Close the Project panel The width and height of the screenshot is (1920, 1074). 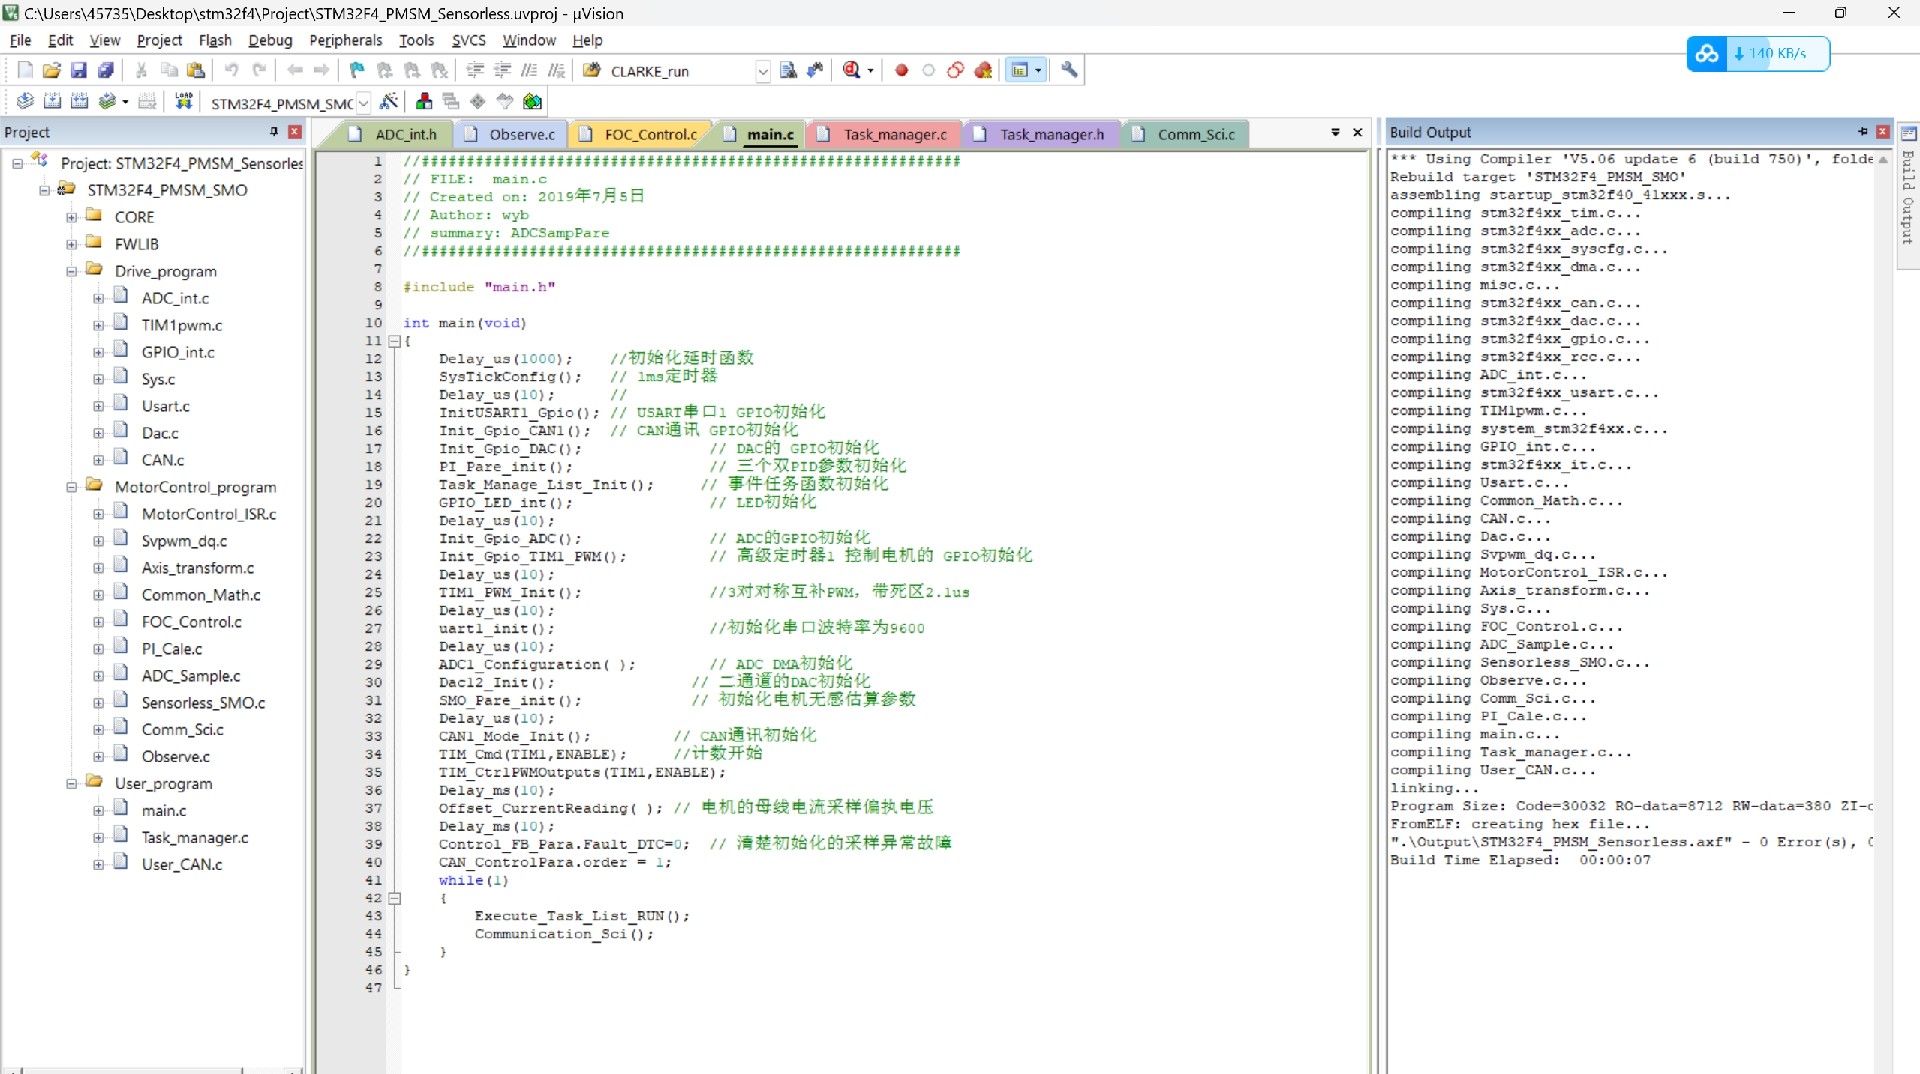pos(294,132)
